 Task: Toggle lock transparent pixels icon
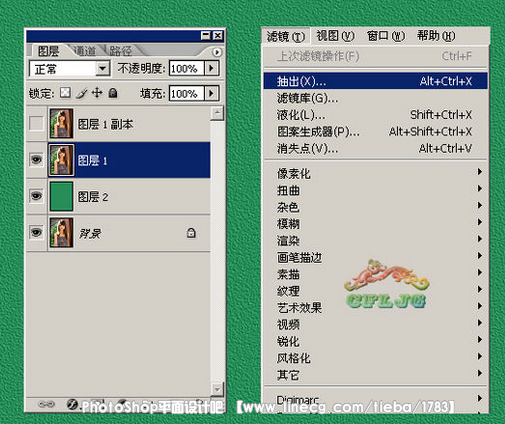pos(65,93)
